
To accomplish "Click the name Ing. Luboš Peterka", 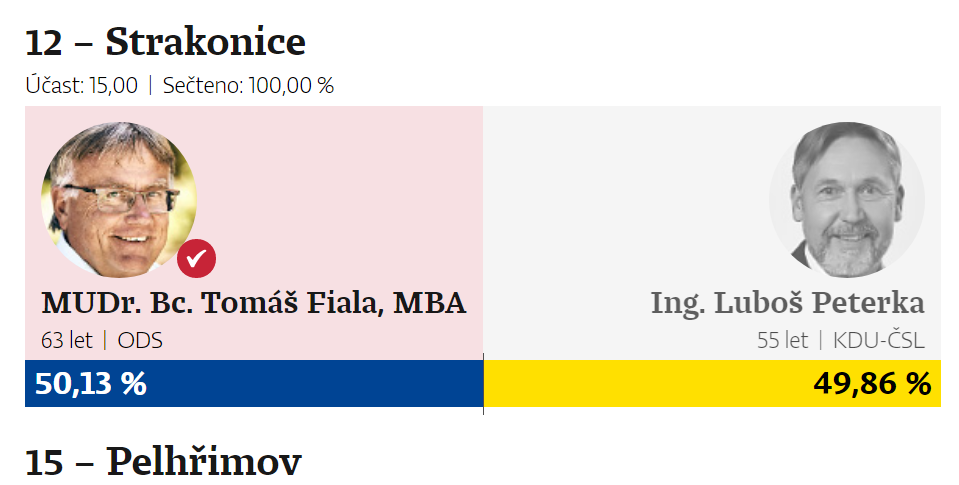I will click(787, 303).
